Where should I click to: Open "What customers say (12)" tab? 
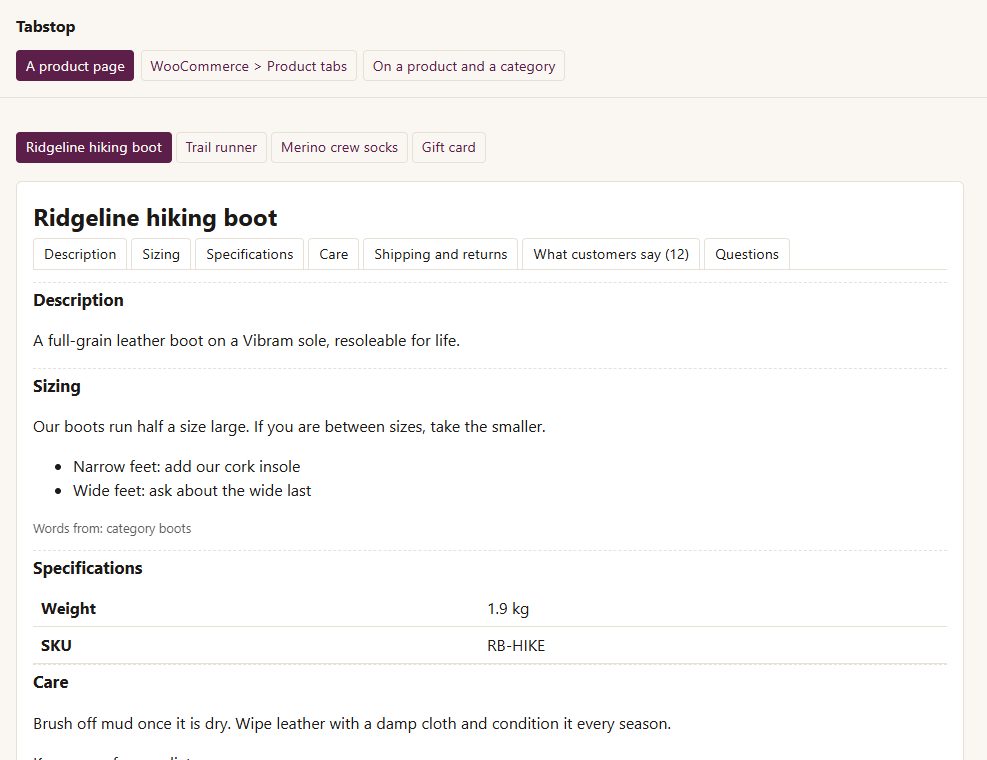click(x=611, y=254)
